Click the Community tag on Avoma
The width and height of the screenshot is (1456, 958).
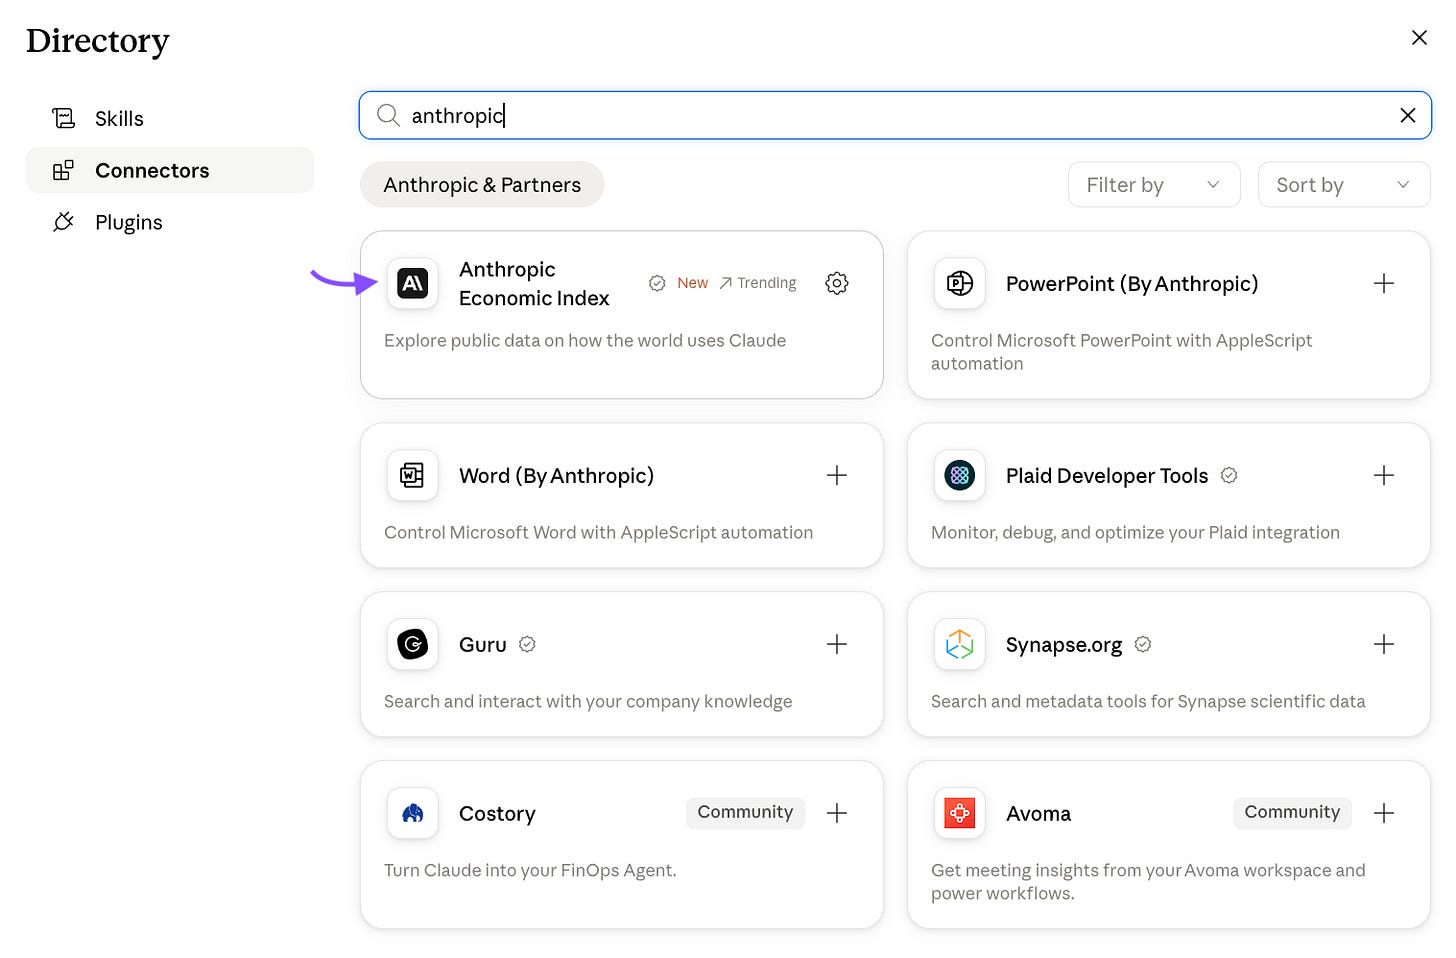click(1292, 812)
